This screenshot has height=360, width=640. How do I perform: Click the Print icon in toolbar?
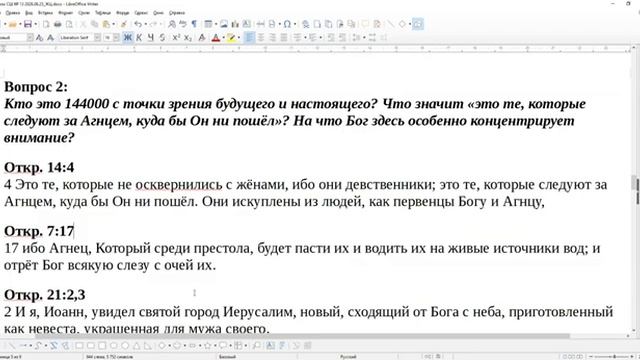pyautogui.click(x=58, y=24)
